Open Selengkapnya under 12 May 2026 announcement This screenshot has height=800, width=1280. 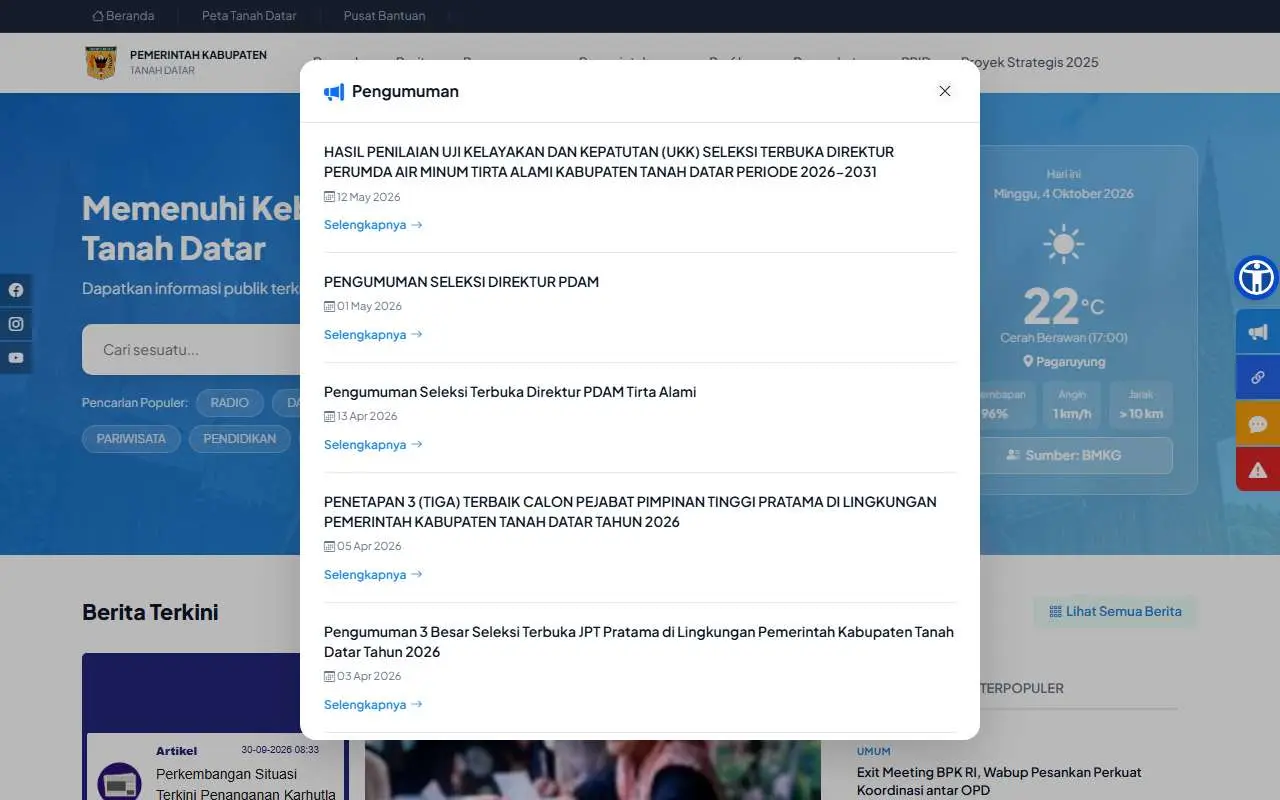(373, 225)
